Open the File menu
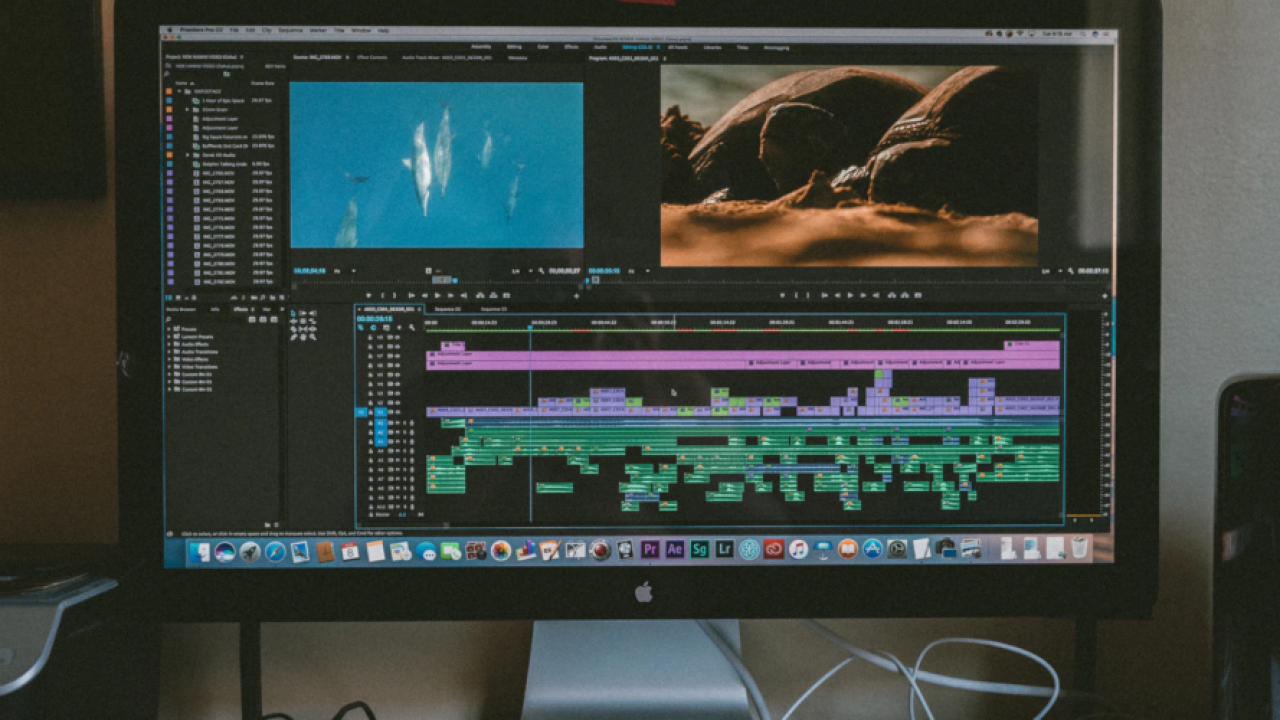The width and height of the screenshot is (1280, 720). pos(234,30)
